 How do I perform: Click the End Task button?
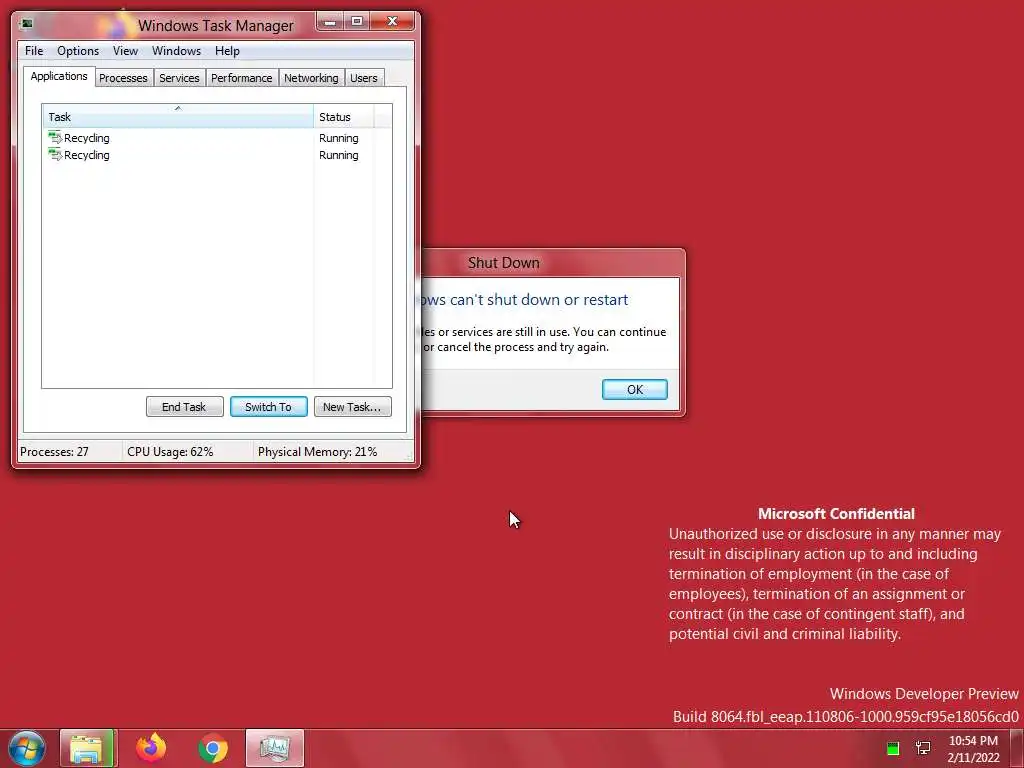tap(185, 407)
